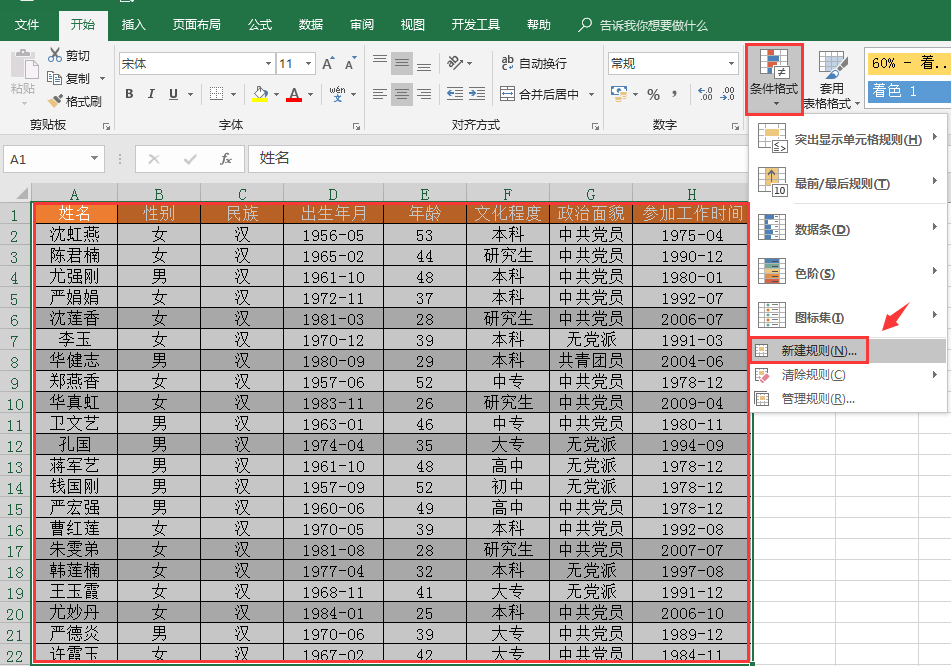This screenshot has width=951, height=666.
Task: Expand the Merge and Center dropdown arrow
Action: pyautogui.click(x=591, y=95)
